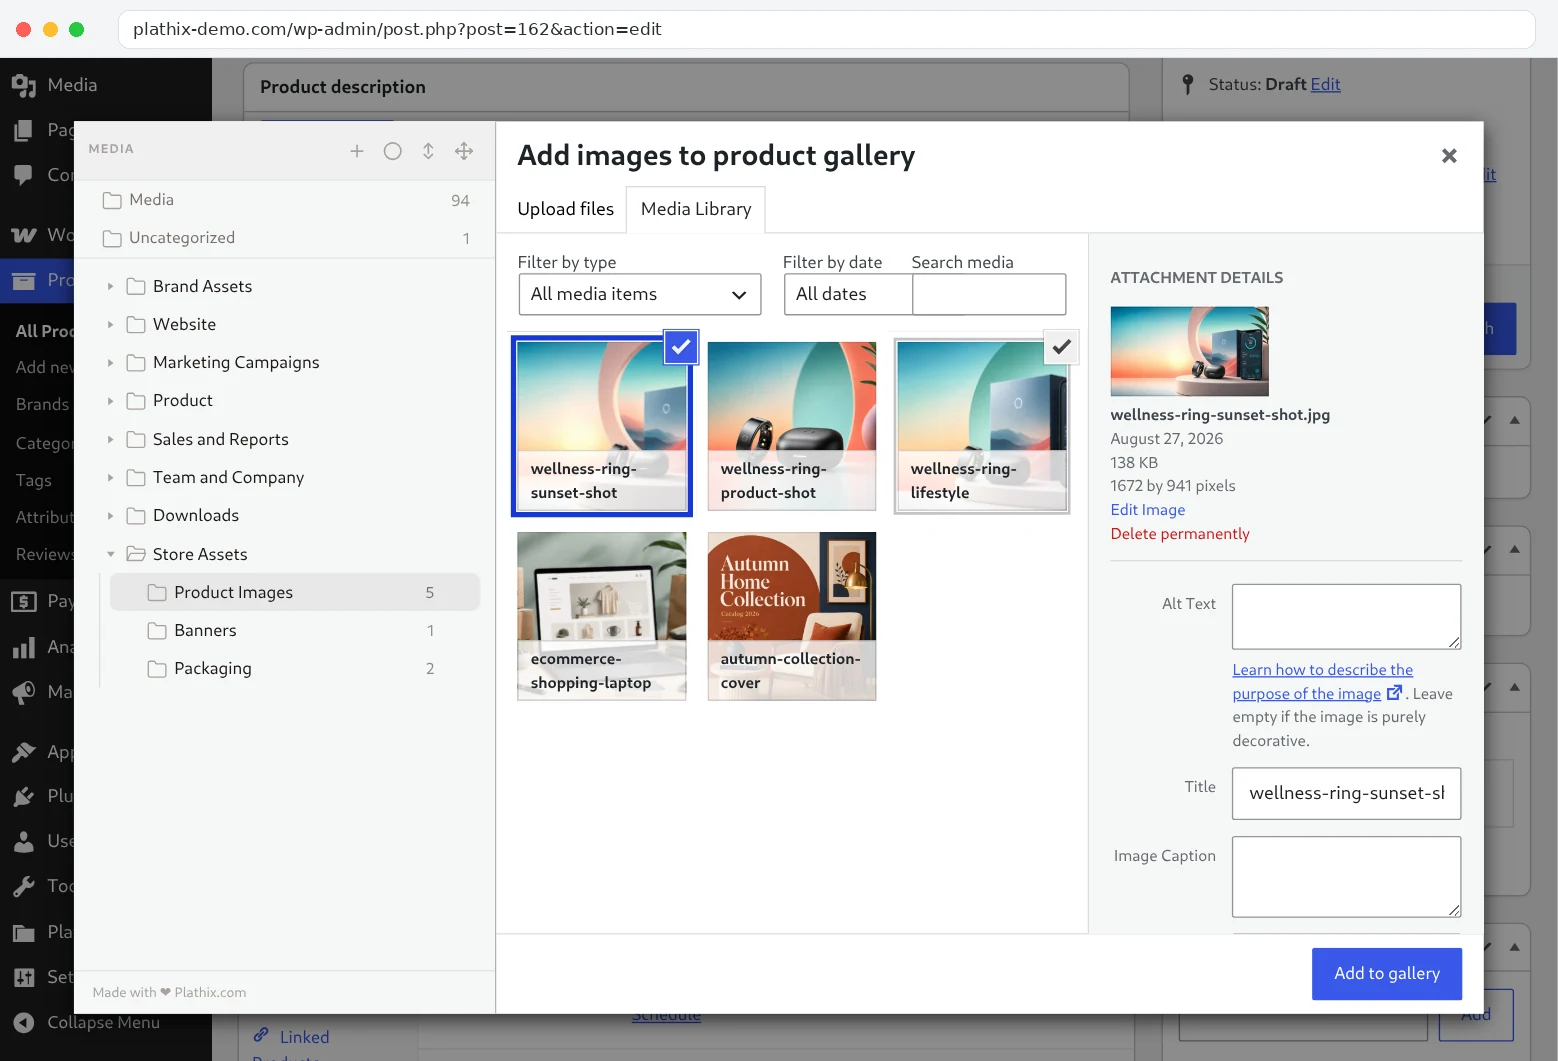This screenshot has width=1558, height=1061.
Task: Select the autumn-collection-cover thumbnail
Action: (x=792, y=616)
